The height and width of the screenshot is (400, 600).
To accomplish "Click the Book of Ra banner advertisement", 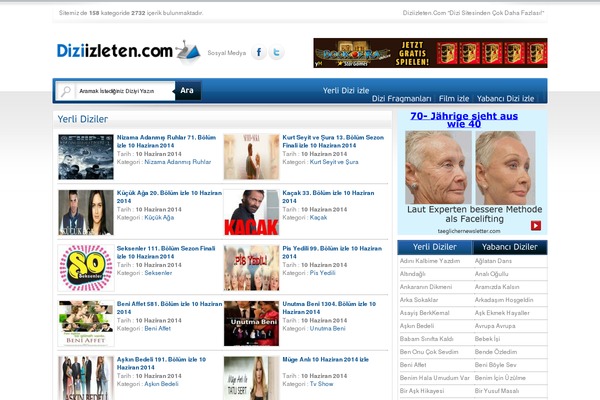I will tap(430, 53).
